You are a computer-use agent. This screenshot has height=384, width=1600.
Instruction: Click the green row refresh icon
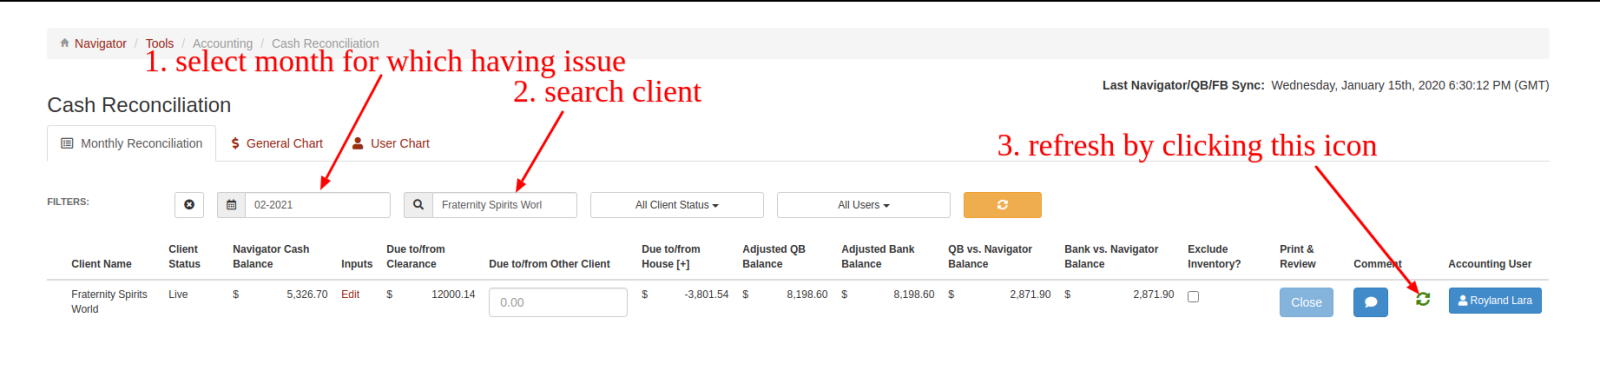(x=1423, y=299)
